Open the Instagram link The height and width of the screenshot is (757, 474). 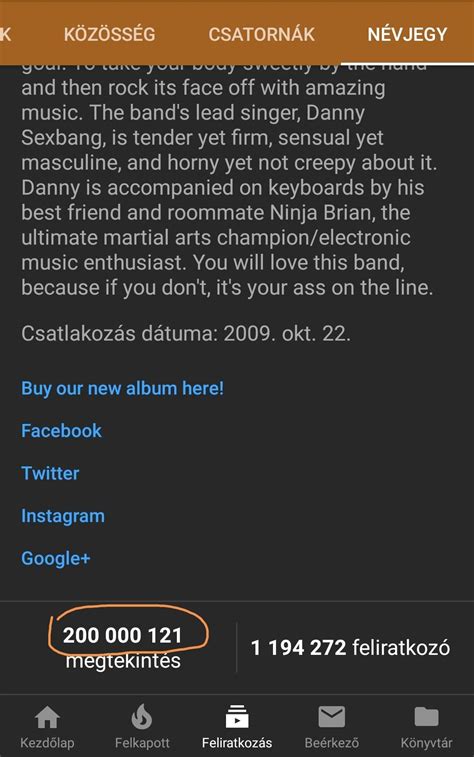click(63, 516)
